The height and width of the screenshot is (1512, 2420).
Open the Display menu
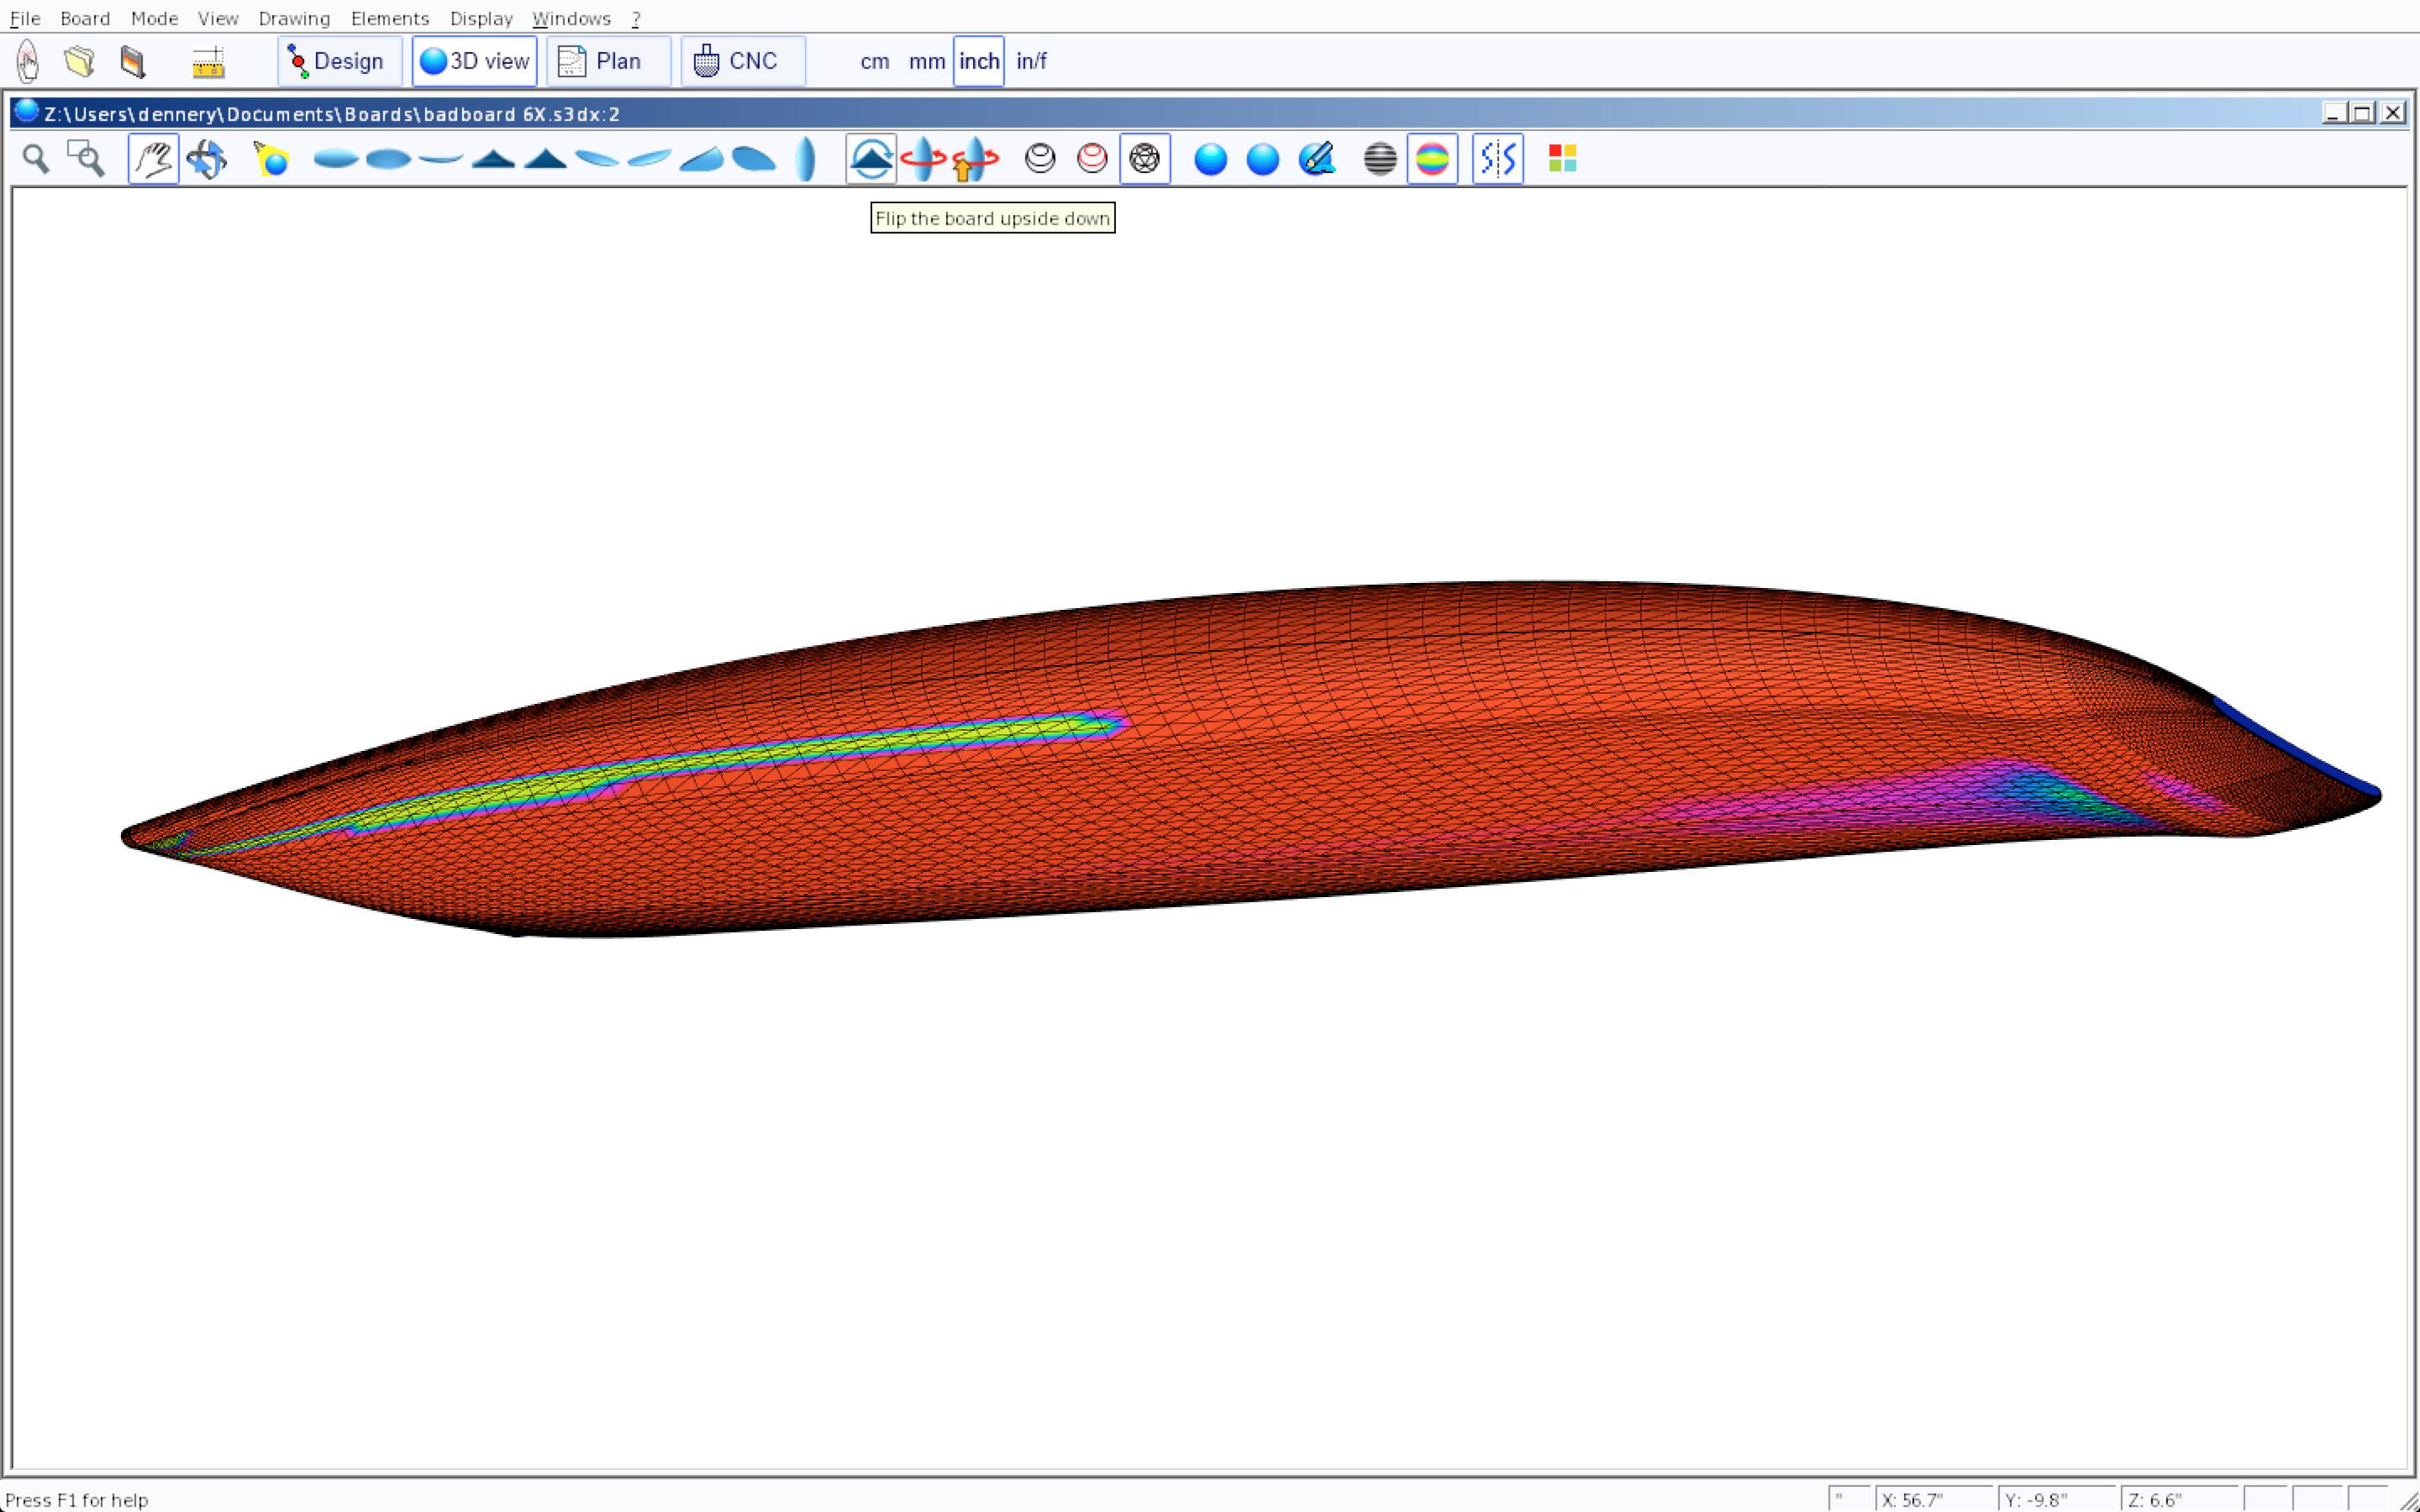coord(480,18)
